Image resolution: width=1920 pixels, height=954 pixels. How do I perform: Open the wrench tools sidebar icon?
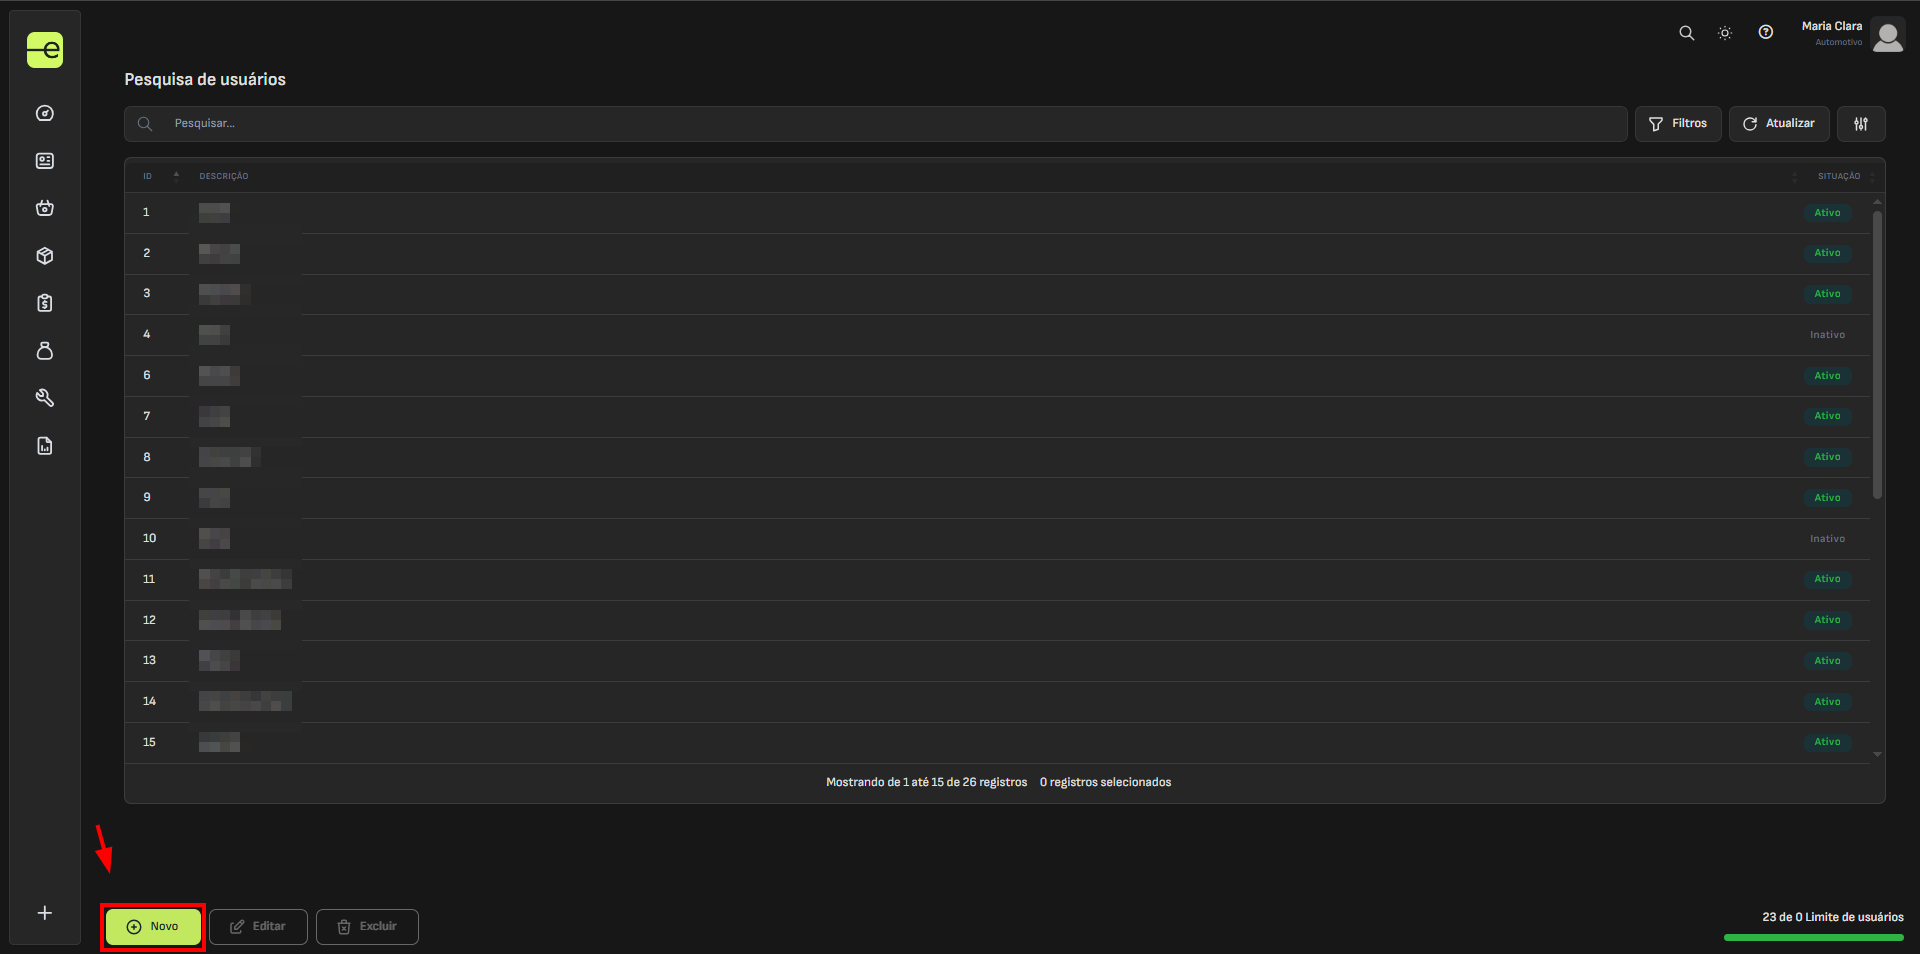pos(45,398)
